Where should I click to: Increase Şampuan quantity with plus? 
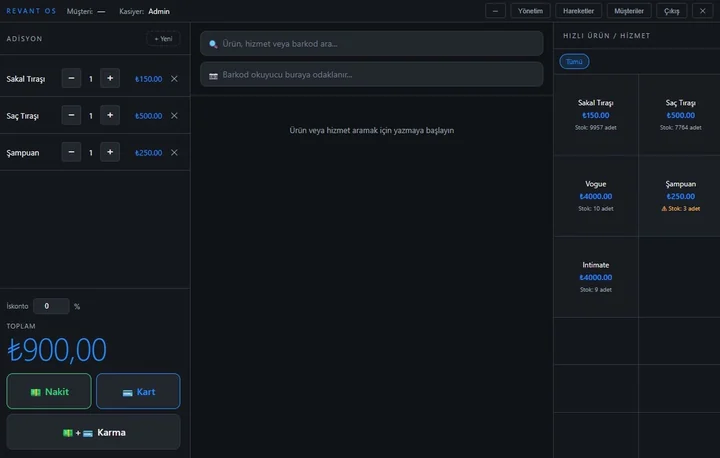(110, 152)
